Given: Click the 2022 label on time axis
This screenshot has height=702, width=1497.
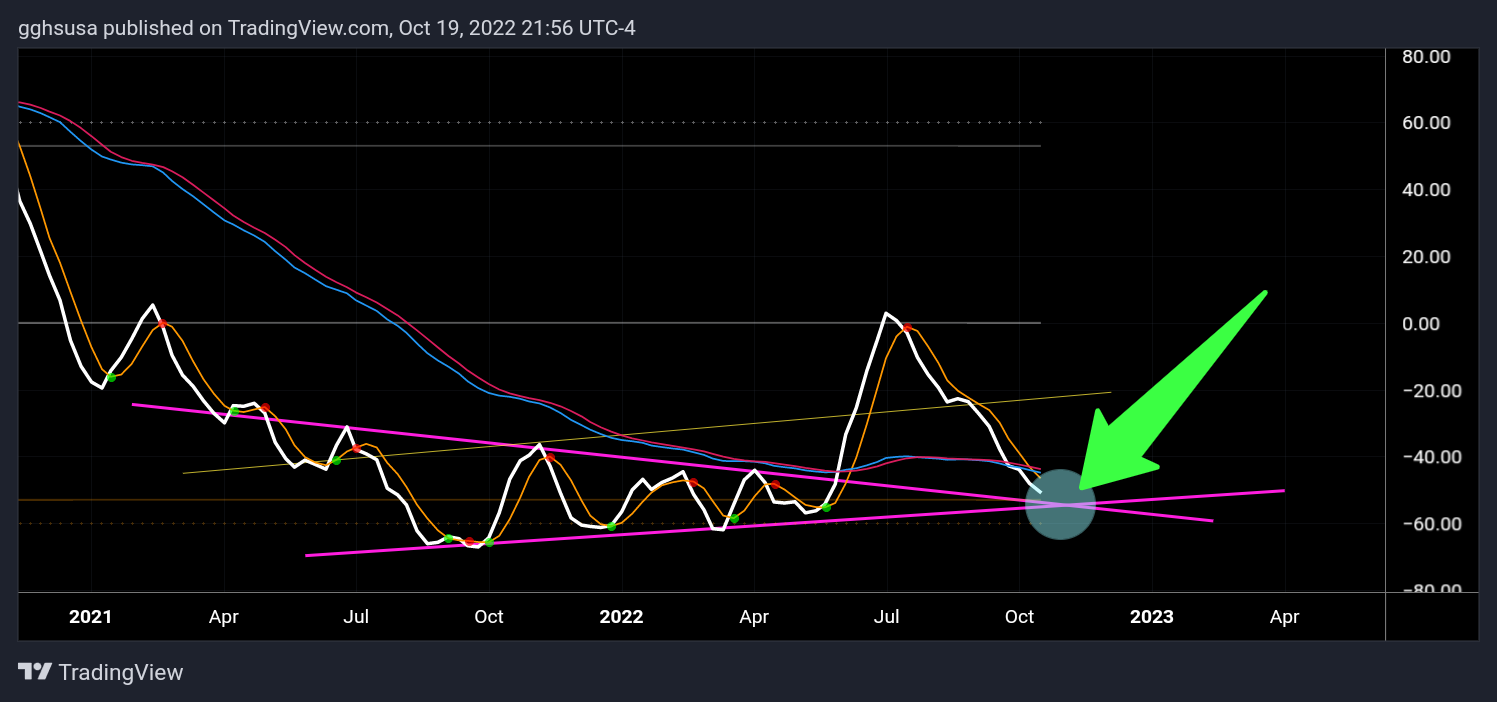Looking at the screenshot, I should [621, 617].
